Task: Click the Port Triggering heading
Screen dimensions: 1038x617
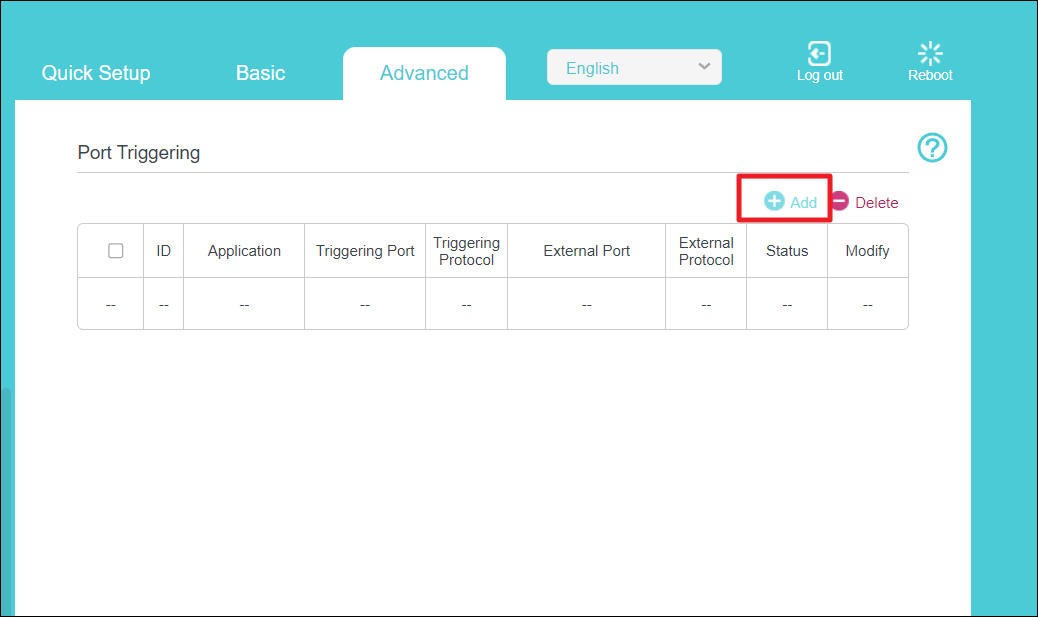Action: 139,153
